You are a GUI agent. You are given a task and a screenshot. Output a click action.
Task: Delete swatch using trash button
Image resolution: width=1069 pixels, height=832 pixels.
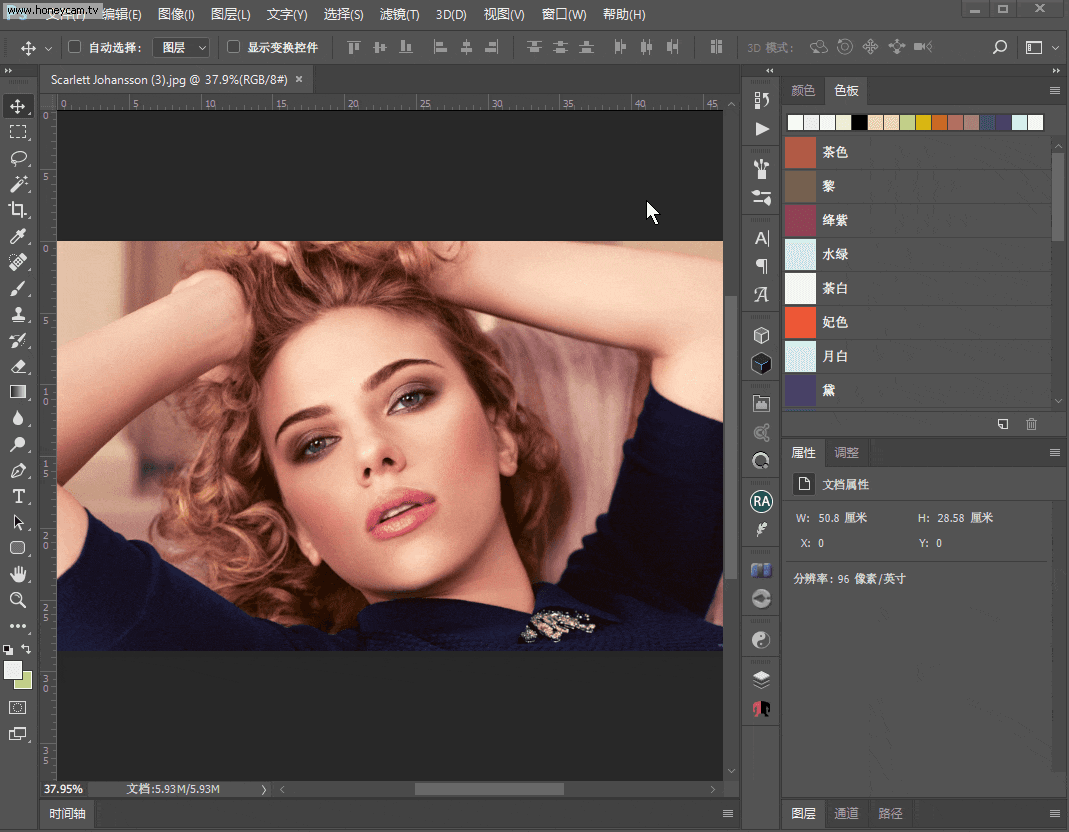click(x=1032, y=424)
